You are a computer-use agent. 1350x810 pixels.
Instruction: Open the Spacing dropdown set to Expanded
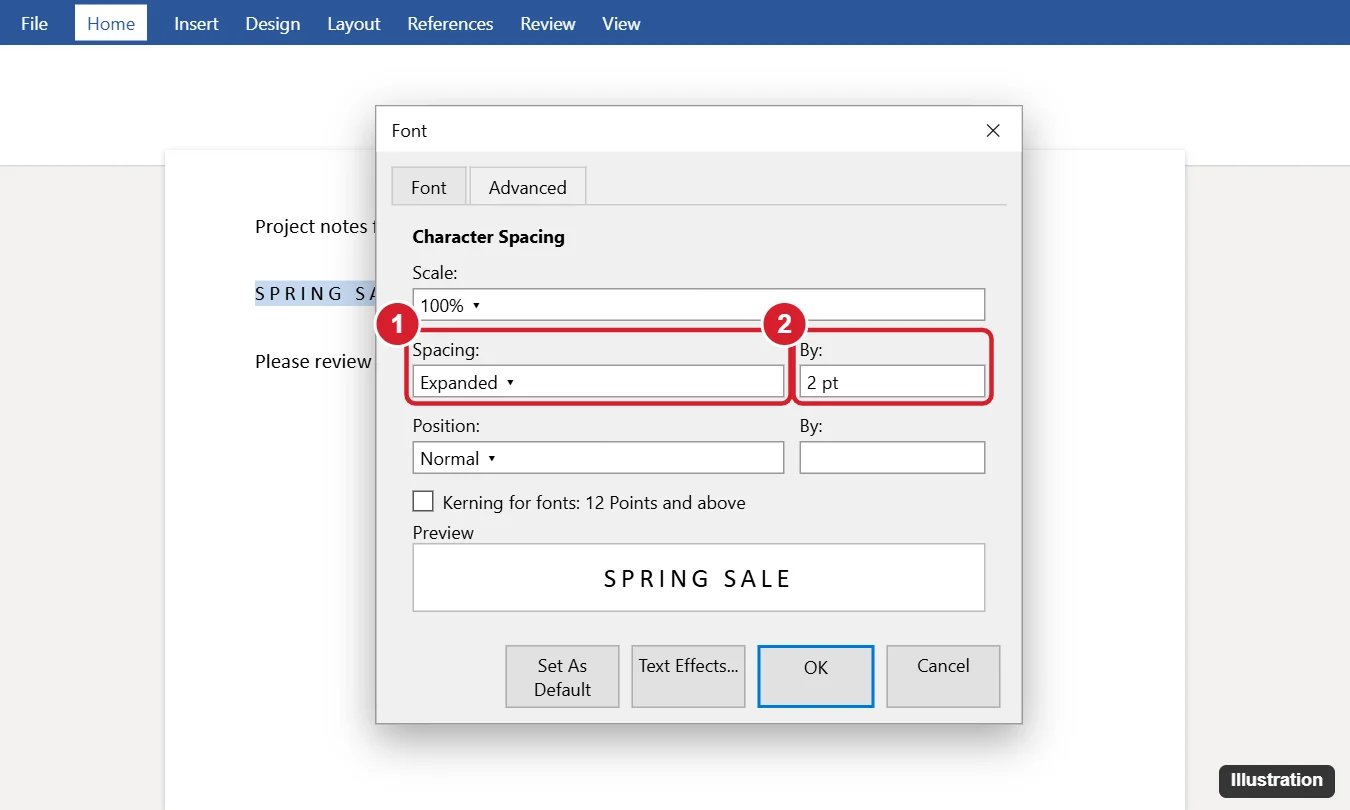[598, 382]
